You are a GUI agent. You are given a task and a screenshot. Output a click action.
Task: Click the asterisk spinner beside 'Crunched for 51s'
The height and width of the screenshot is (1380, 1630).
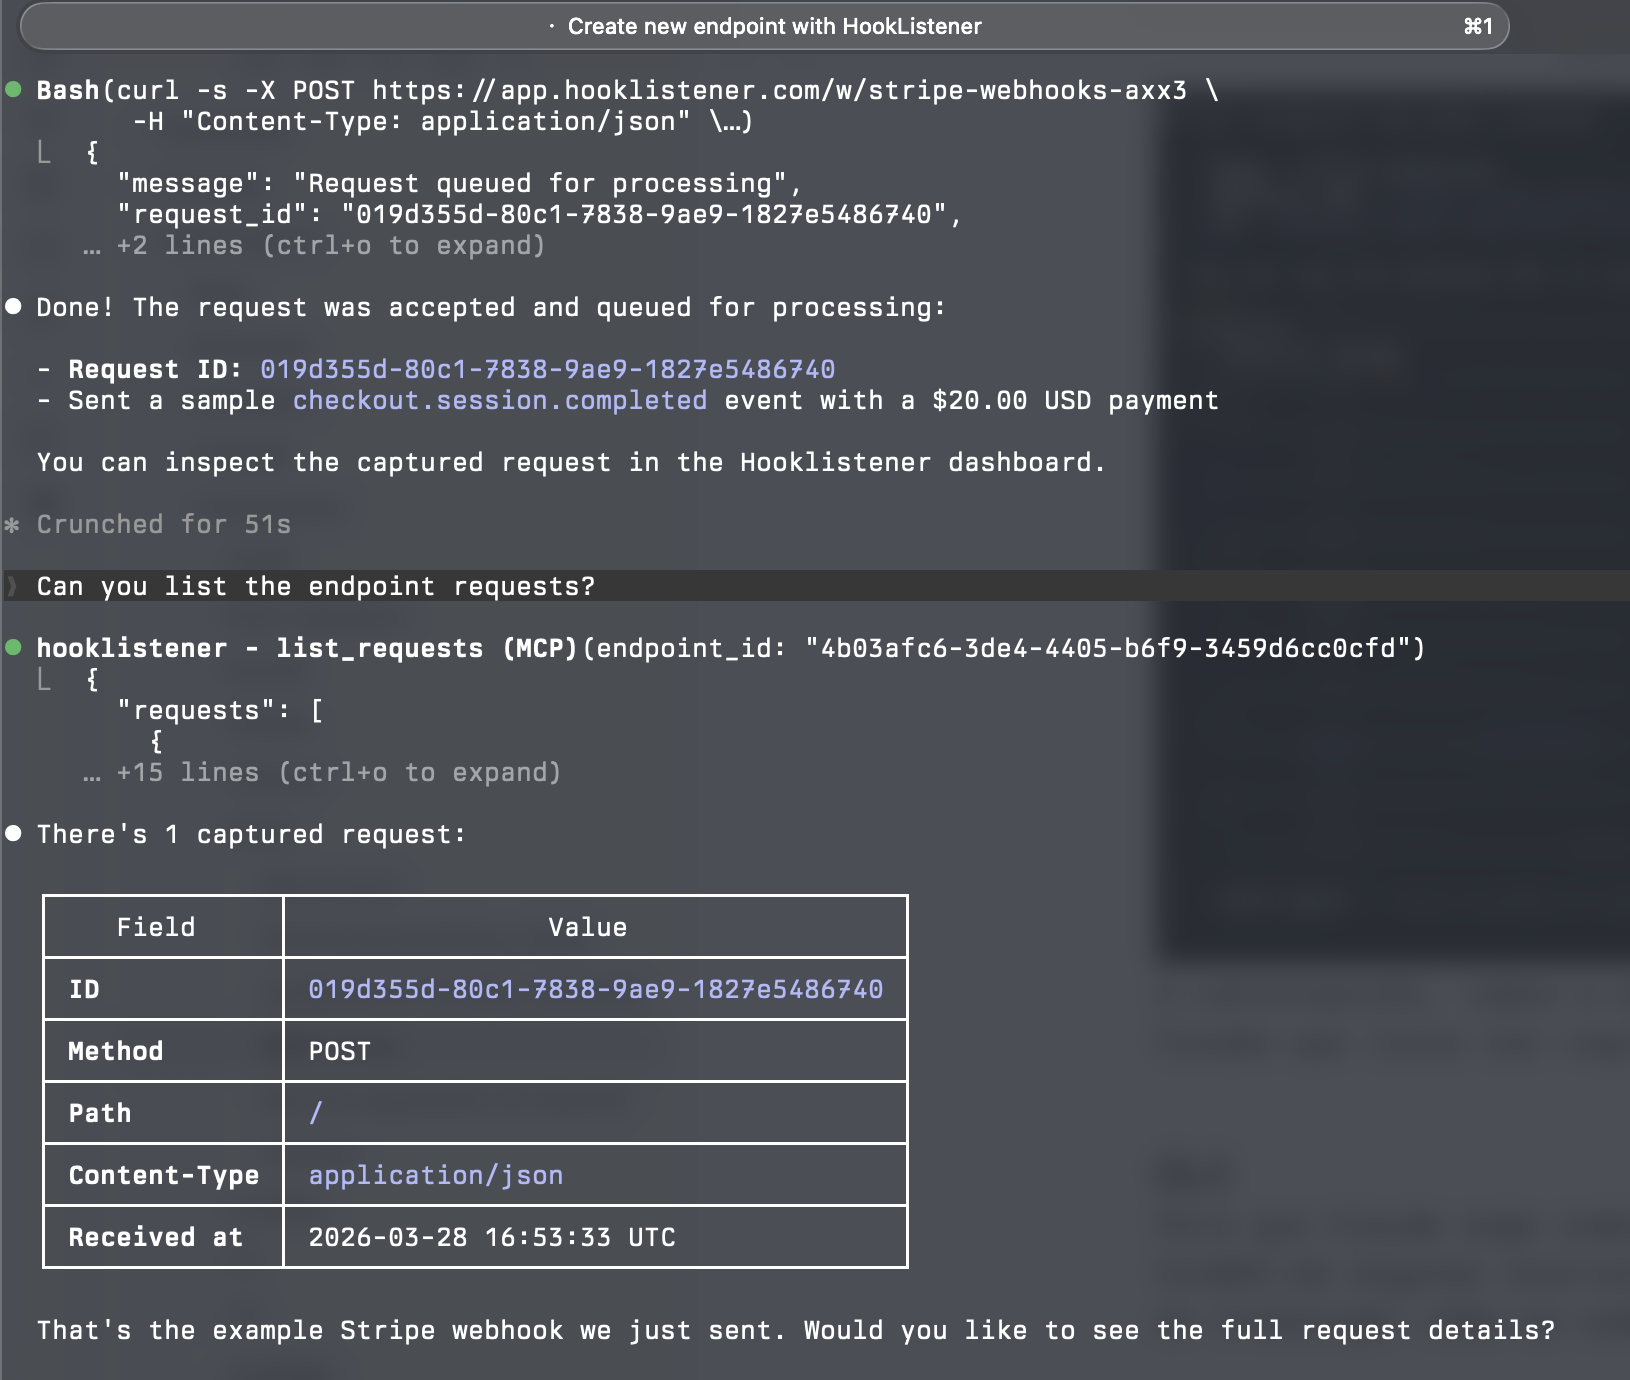click(x=14, y=524)
